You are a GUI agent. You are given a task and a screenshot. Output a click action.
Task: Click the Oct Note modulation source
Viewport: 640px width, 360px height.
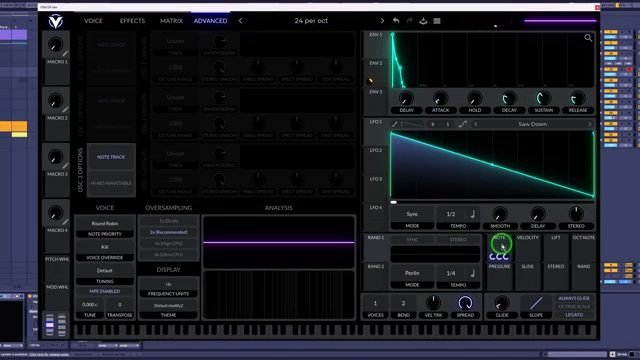[583, 248]
